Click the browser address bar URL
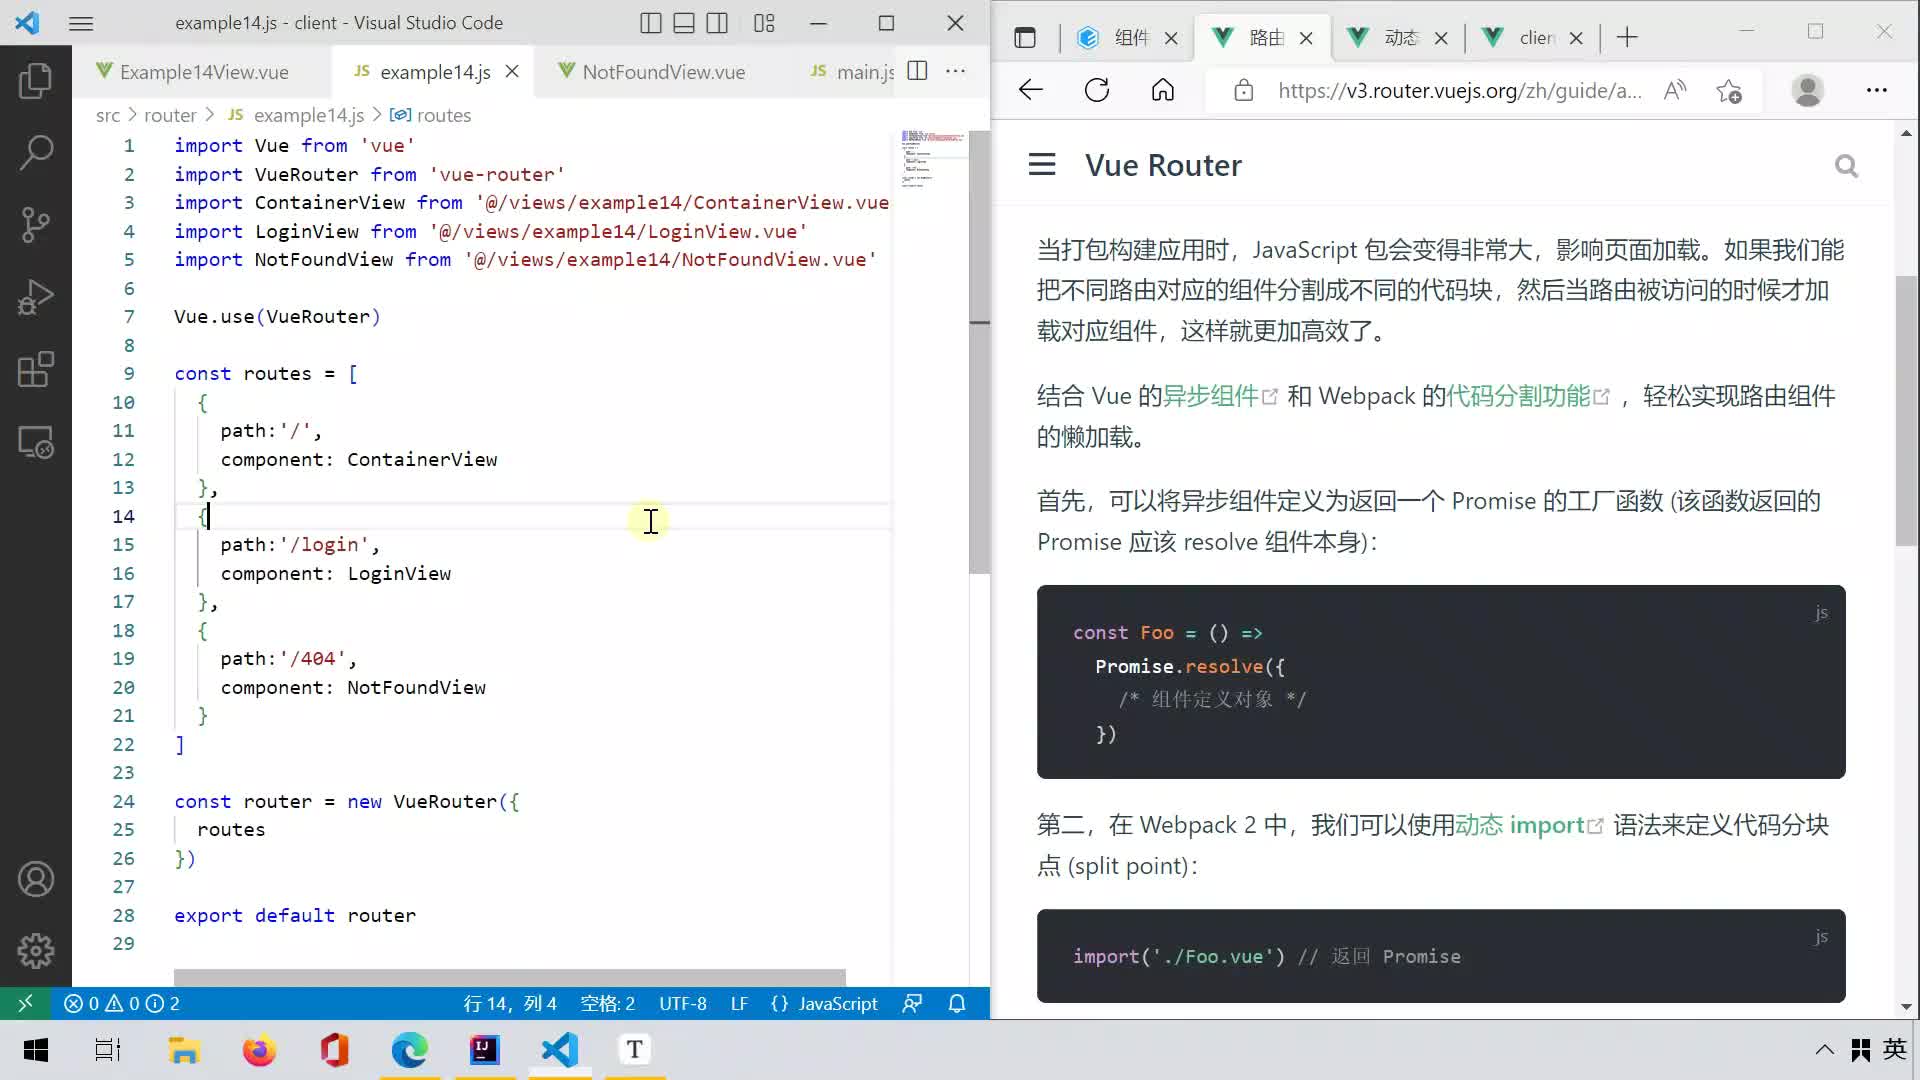The height and width of the screenshot is (1080, 1920). pyautogui.click(x=1459, y=91)
